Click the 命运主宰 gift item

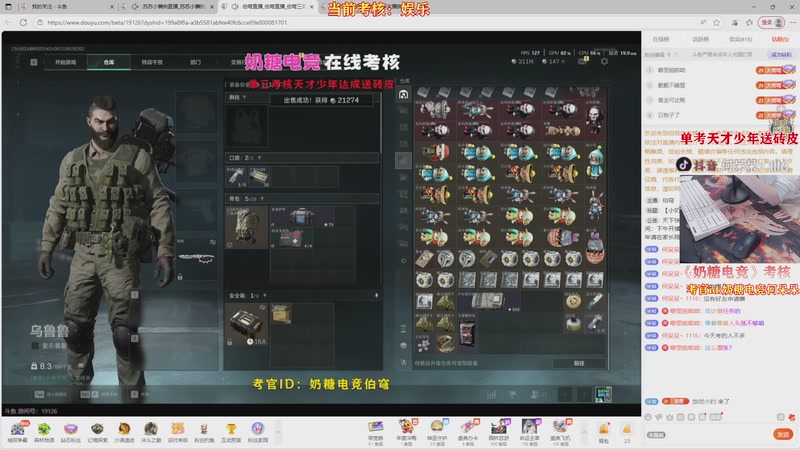coord(530,432)
